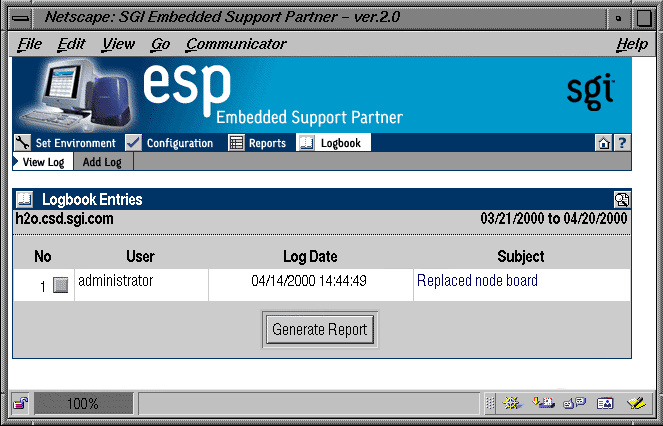Screen dimensions: 663x426
Task: Open Mail inbox from component bar
Action: (x=543, y=403)
